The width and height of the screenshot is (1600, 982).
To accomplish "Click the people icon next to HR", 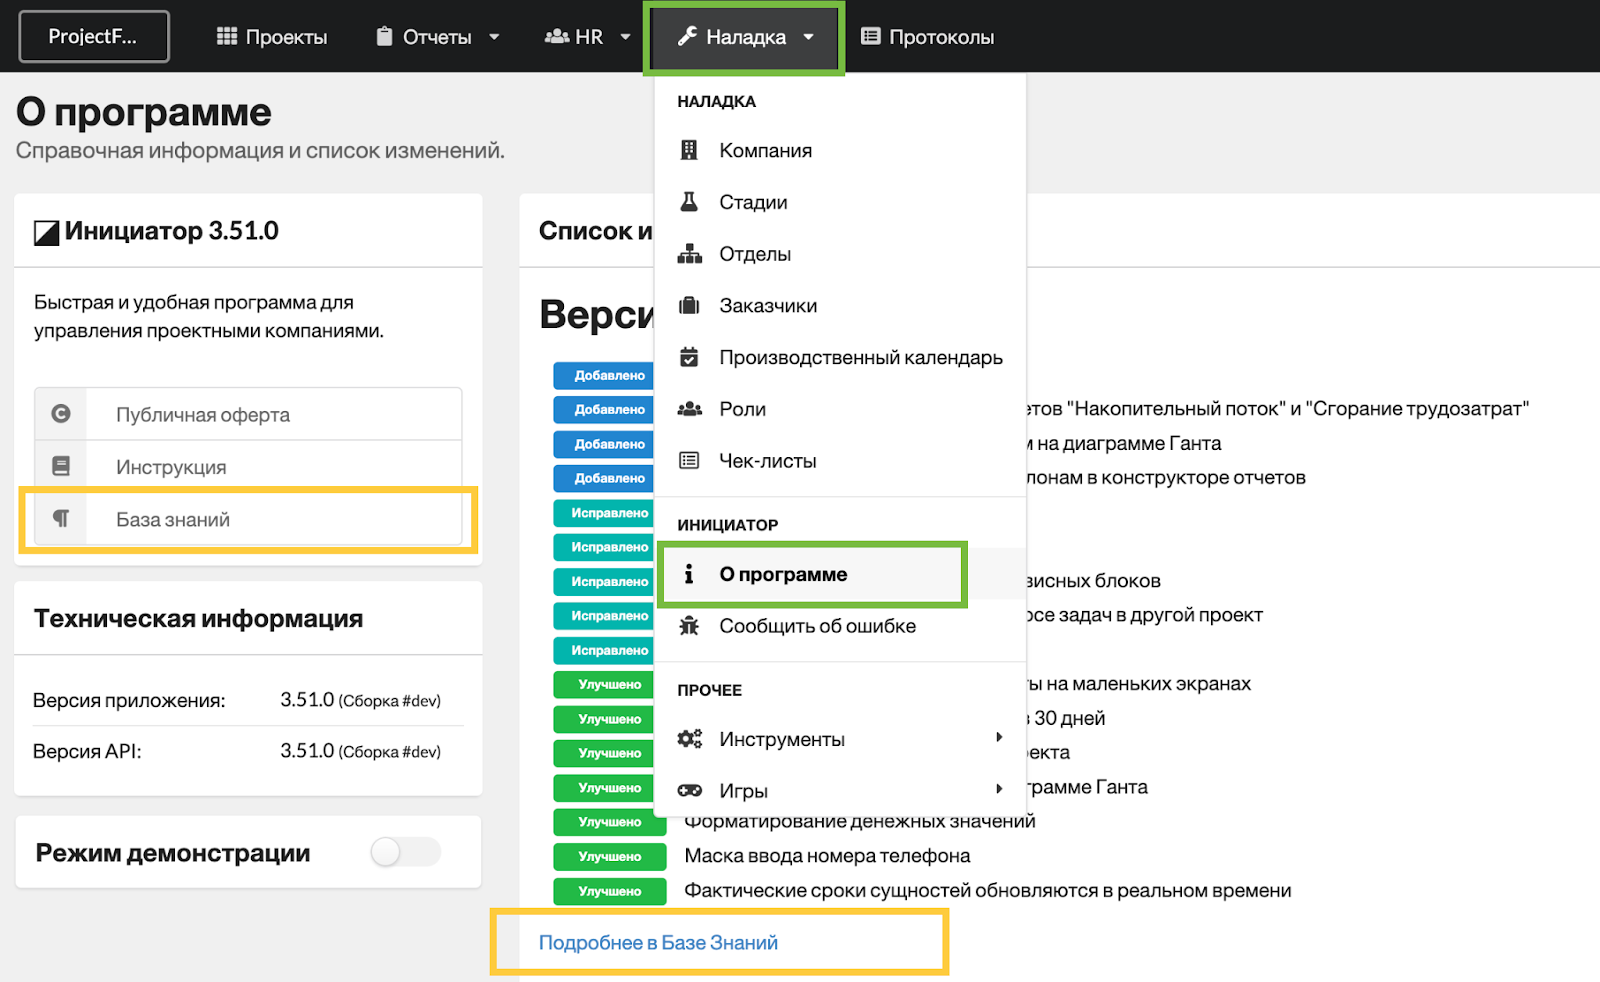I will [556, 37].
